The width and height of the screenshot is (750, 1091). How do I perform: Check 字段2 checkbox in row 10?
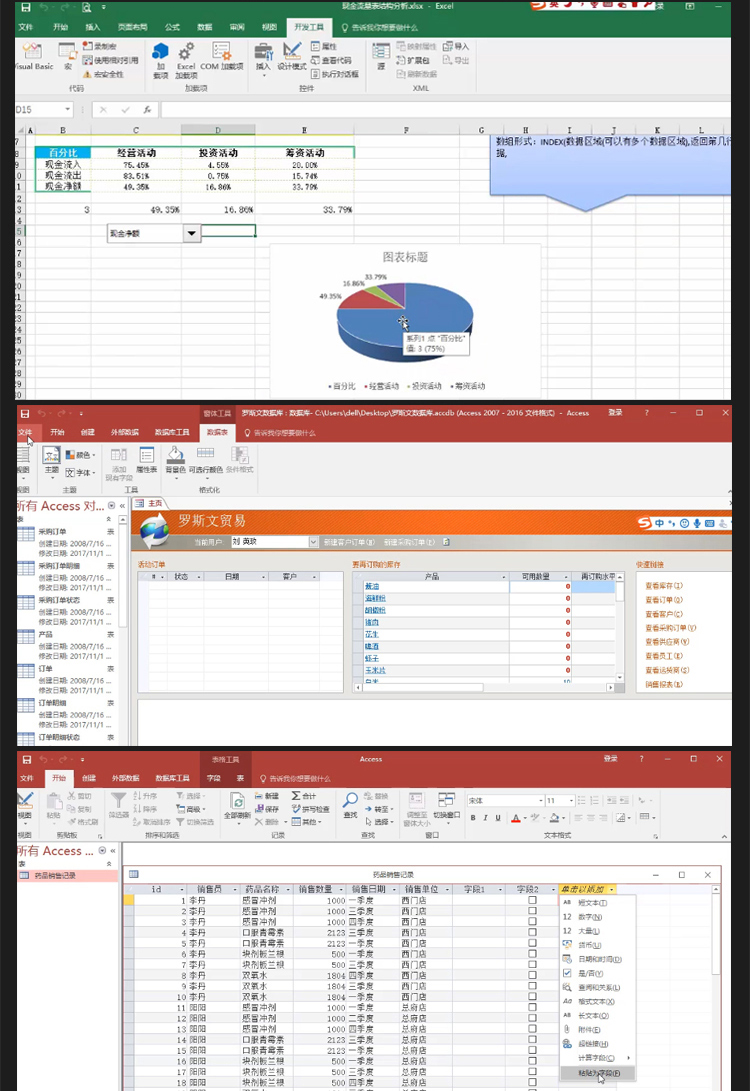pos(532,997)
